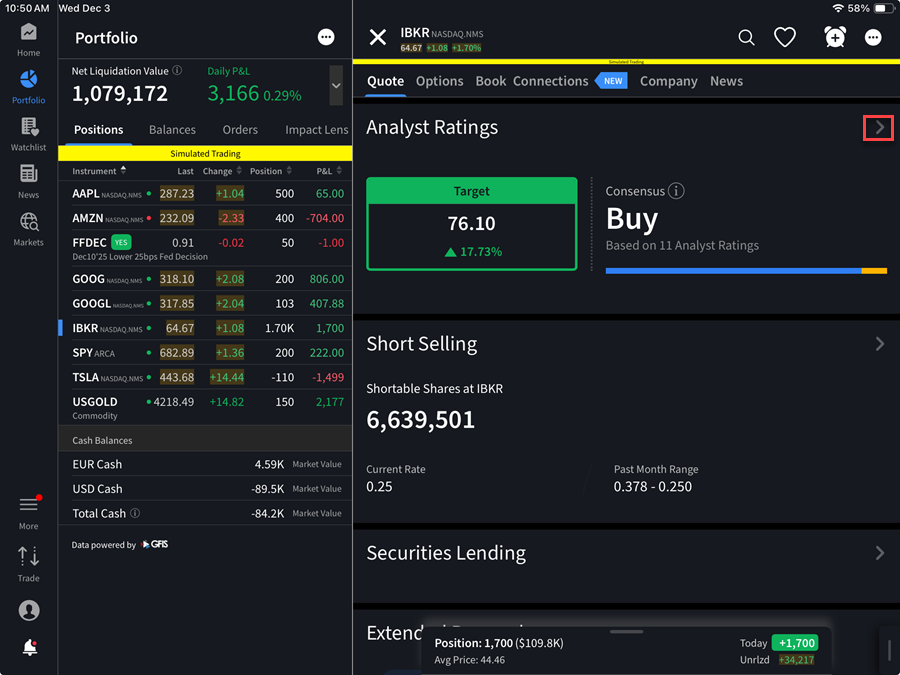
Task: Expand the Analyst Ratings section chevron
Action: coord(878,127)
